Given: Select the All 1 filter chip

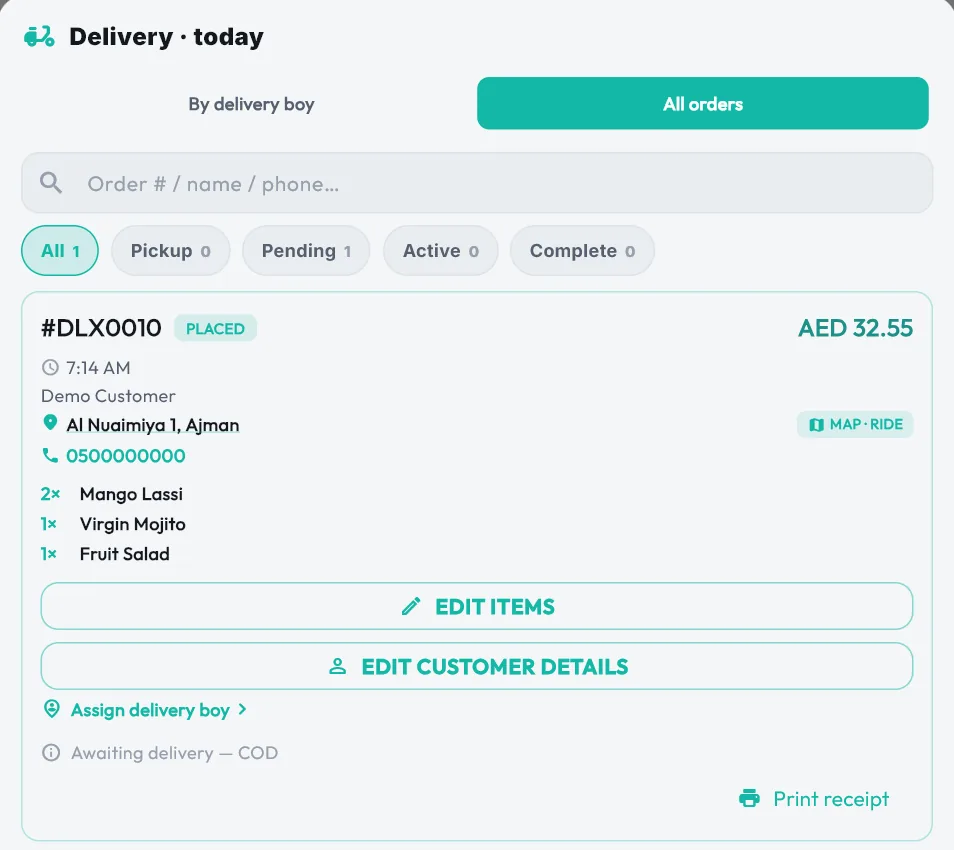Looking at the screenshot, I should [60, 251].
